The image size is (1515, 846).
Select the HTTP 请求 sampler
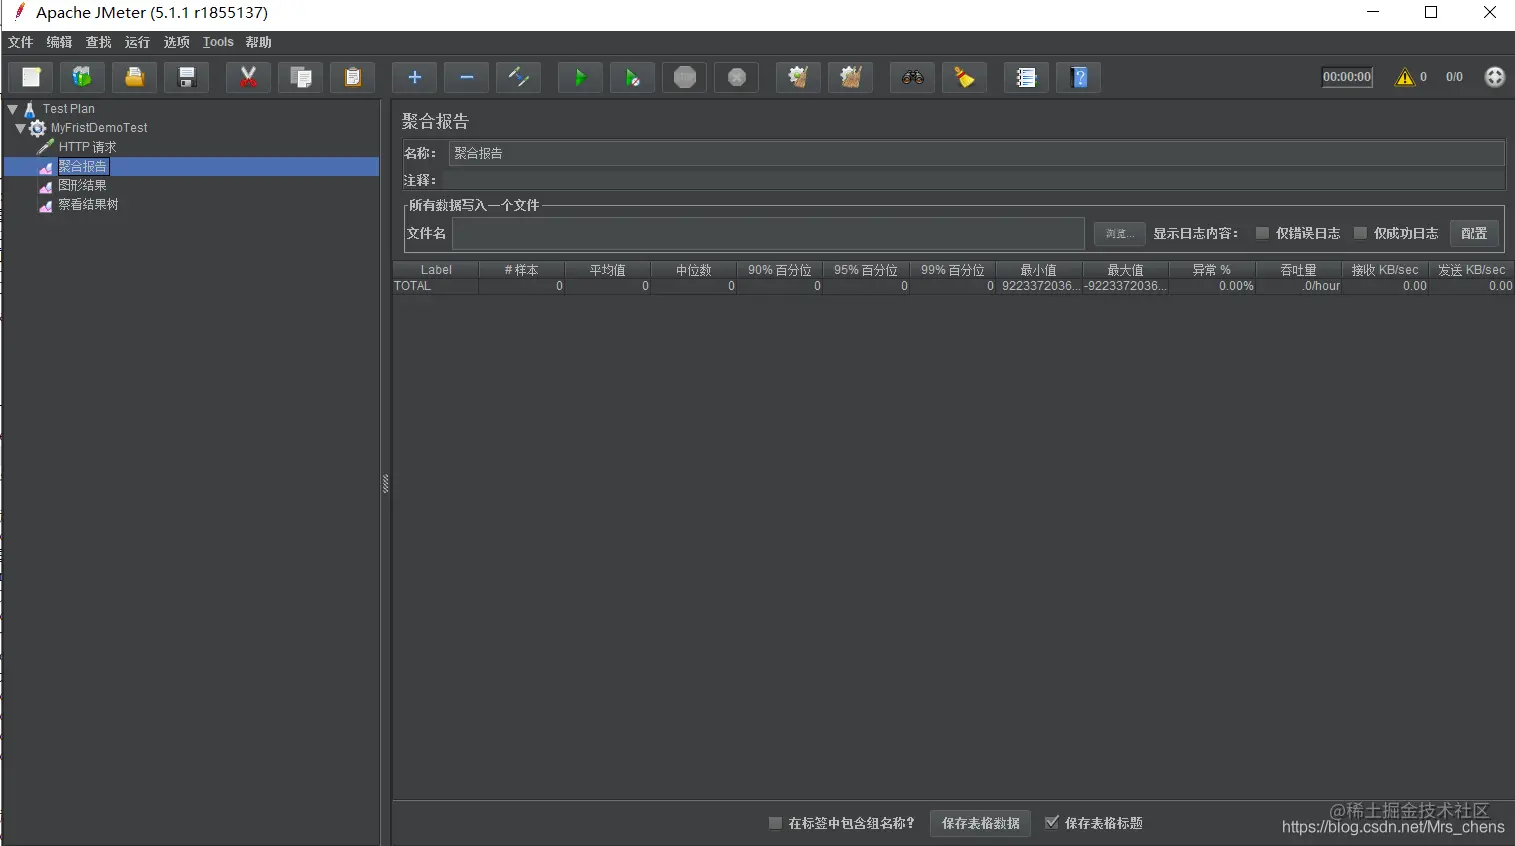click(x=87, y=147)
